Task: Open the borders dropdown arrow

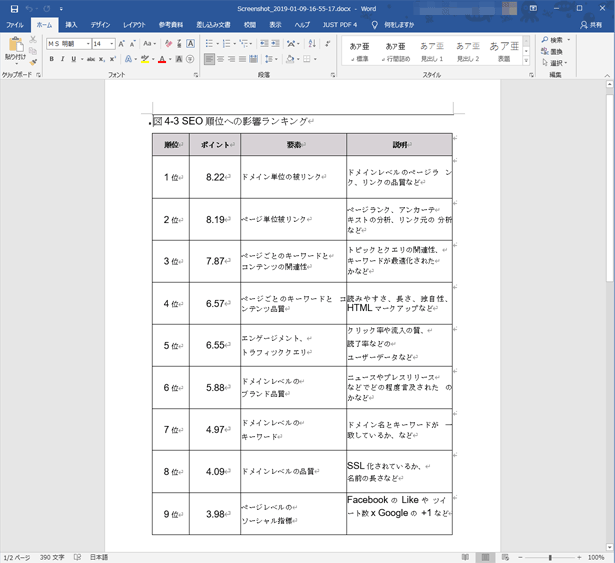Action: (315, 59)
